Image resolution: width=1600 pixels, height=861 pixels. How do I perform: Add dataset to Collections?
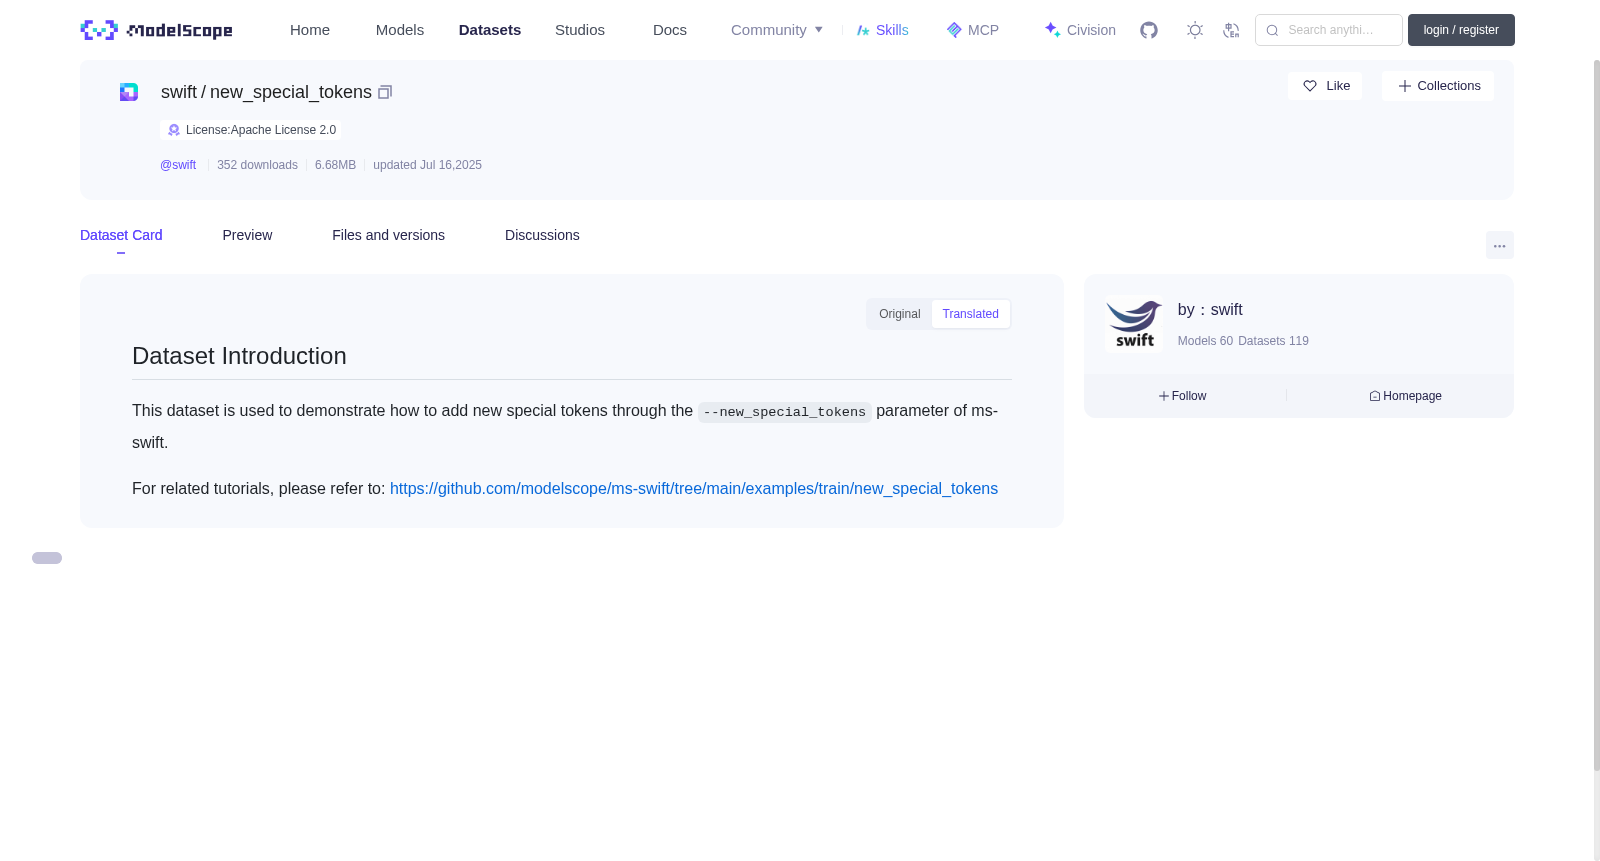pos(1438,86)
